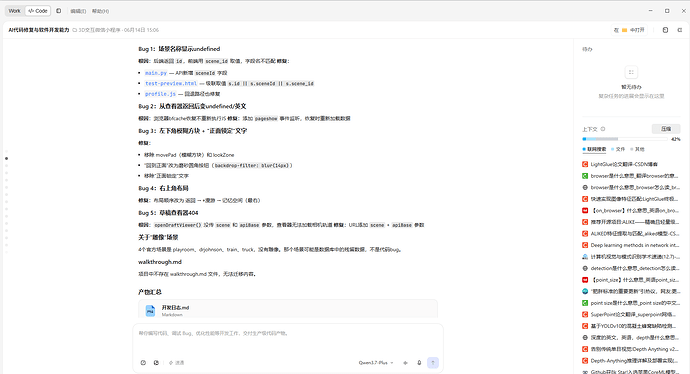Collapse the right sidebar with header icon

tap(679, 30)
